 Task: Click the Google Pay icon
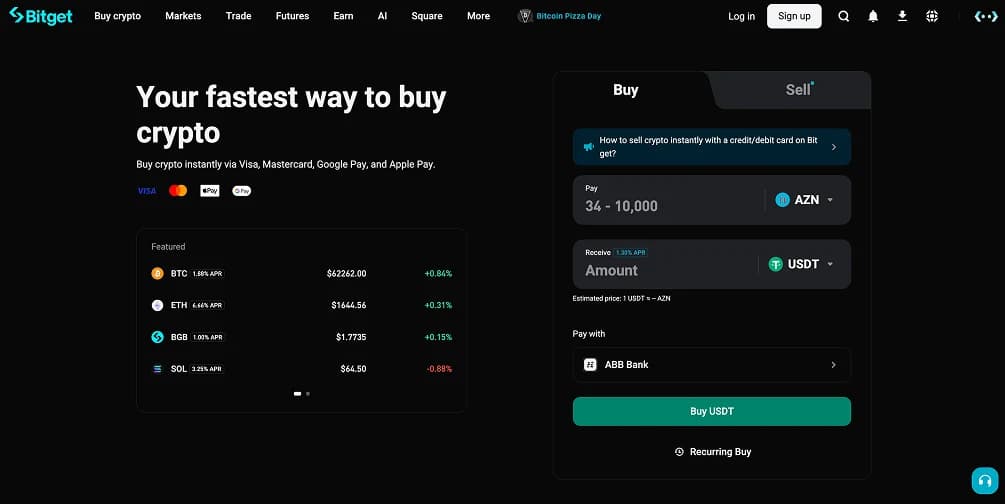point(242,190)
